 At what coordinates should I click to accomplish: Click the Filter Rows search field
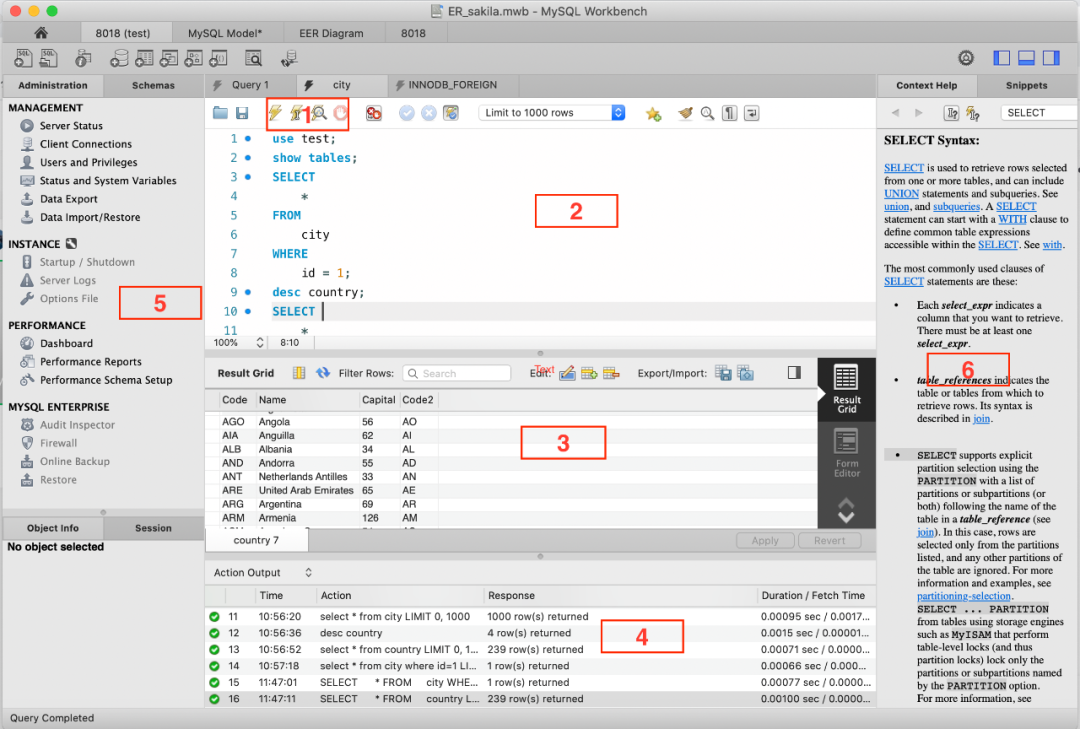point(456,373)
